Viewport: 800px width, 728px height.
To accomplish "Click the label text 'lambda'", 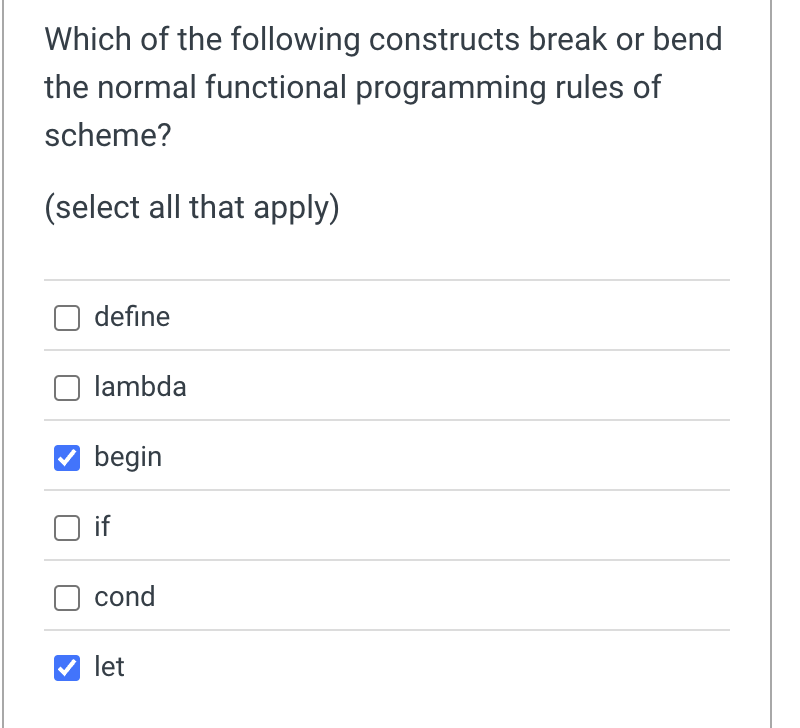I will [x=140, y=387].
